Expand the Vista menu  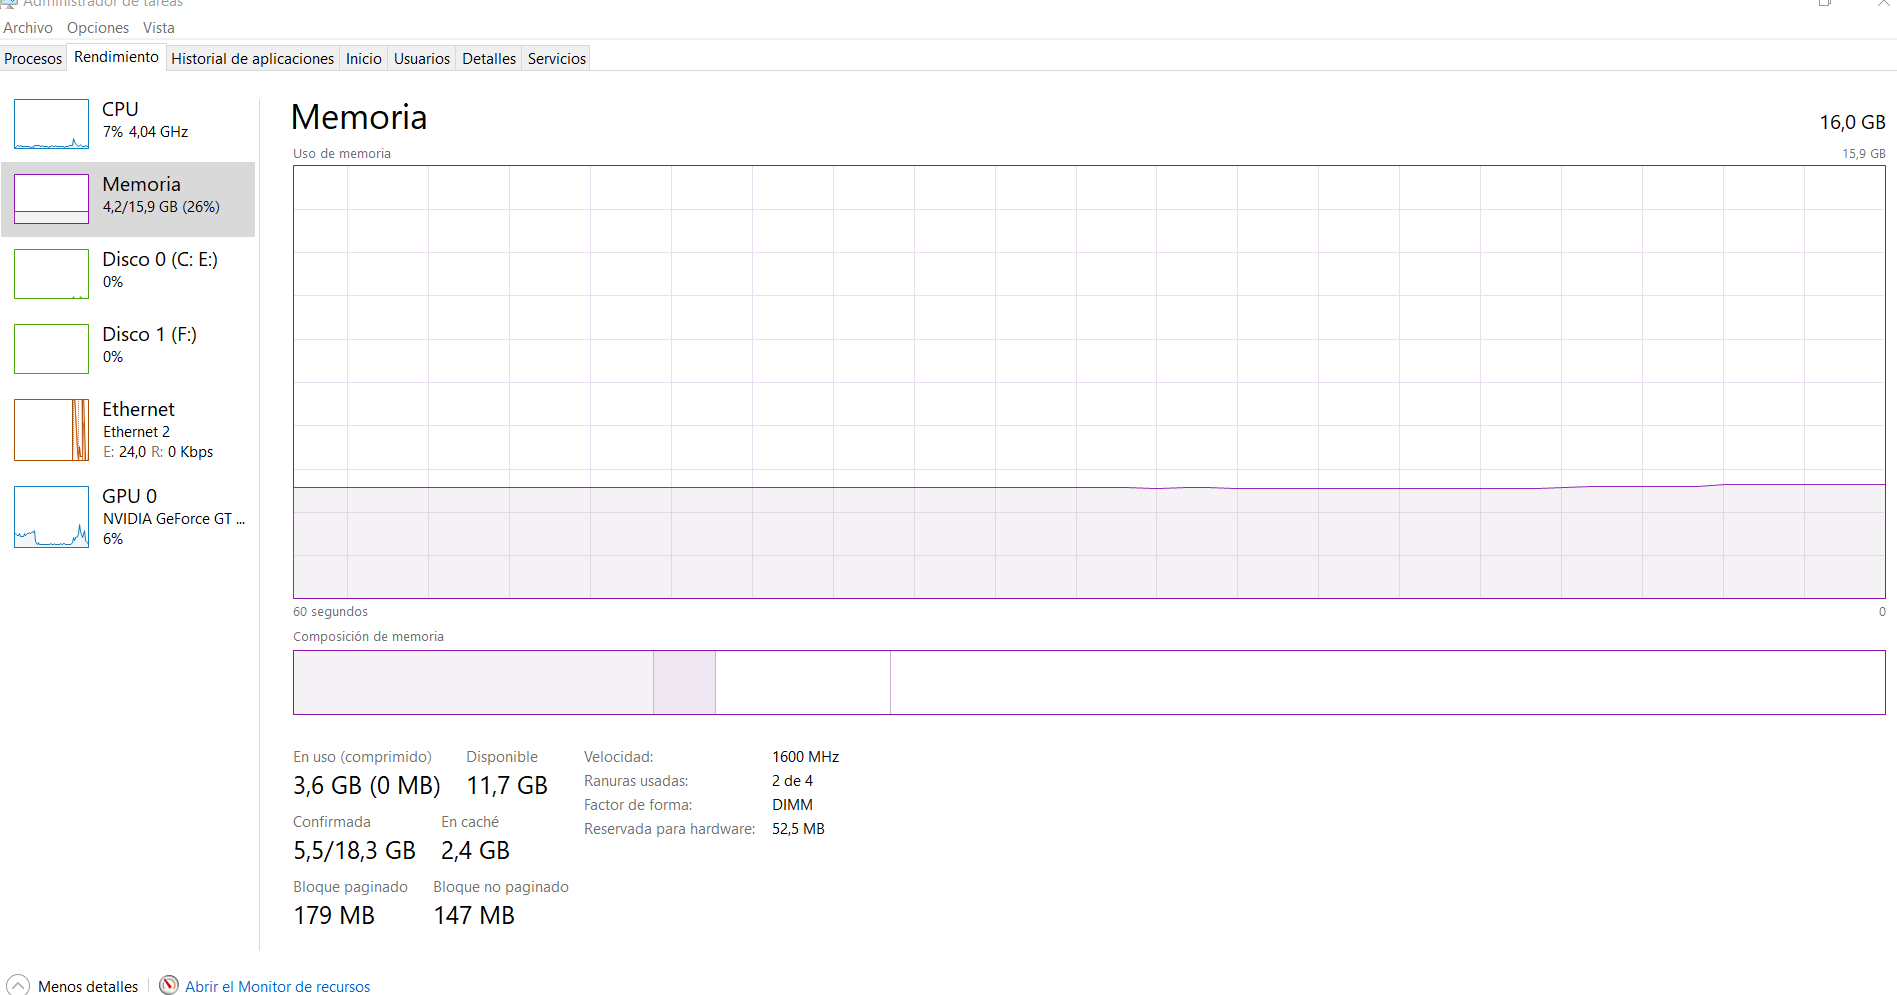pyautogui.click(x=159, y=28)
